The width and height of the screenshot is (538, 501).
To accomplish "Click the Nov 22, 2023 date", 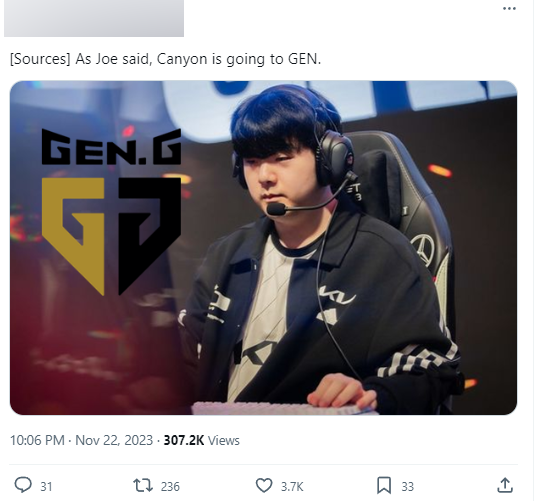I will point(114,440).
